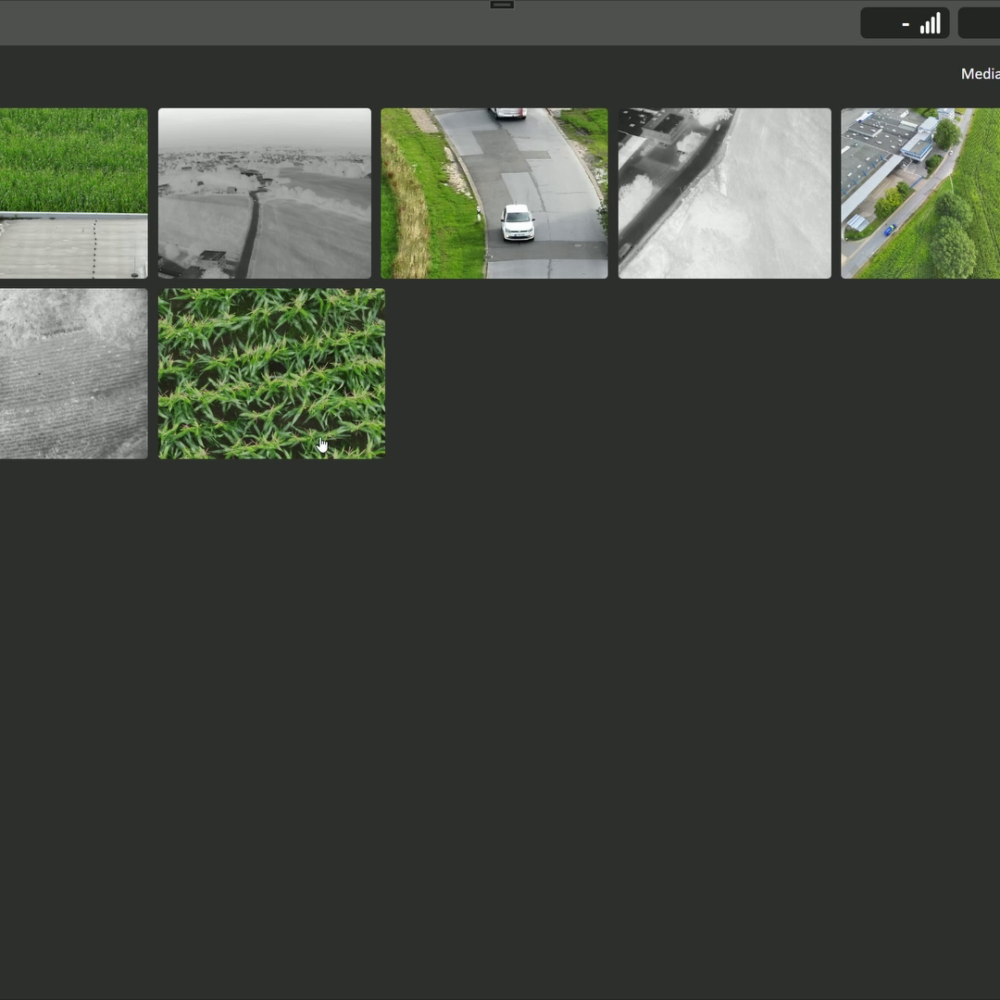Click the gray car at the road top
Screen dimensions: 1000x1000
(508, 113)
